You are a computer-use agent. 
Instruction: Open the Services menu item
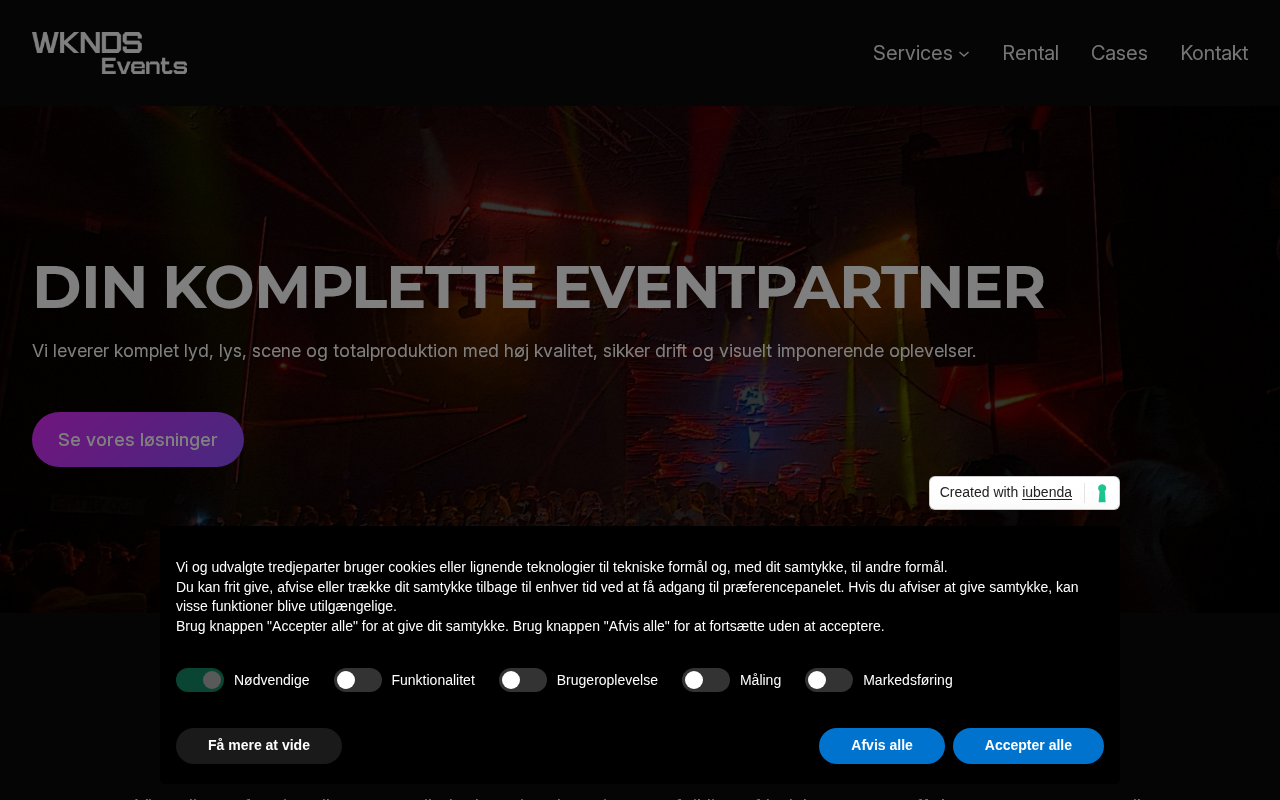pyautogui.click(x=913, y=53)
